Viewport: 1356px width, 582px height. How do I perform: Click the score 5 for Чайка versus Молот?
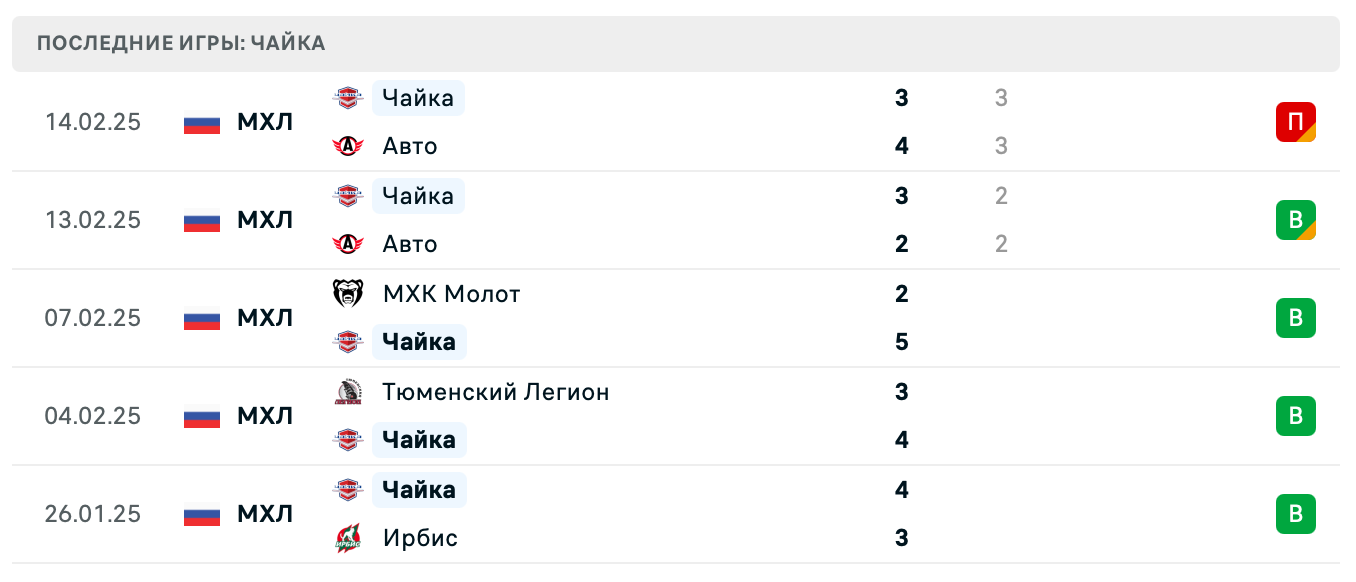(x=901, y=341)
